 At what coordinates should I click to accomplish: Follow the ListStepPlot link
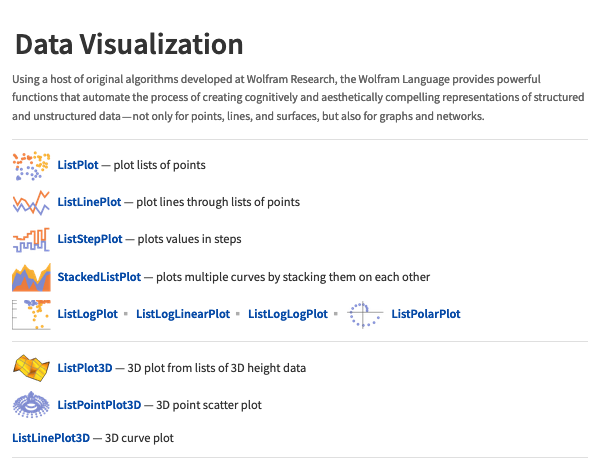coord(90,239)
